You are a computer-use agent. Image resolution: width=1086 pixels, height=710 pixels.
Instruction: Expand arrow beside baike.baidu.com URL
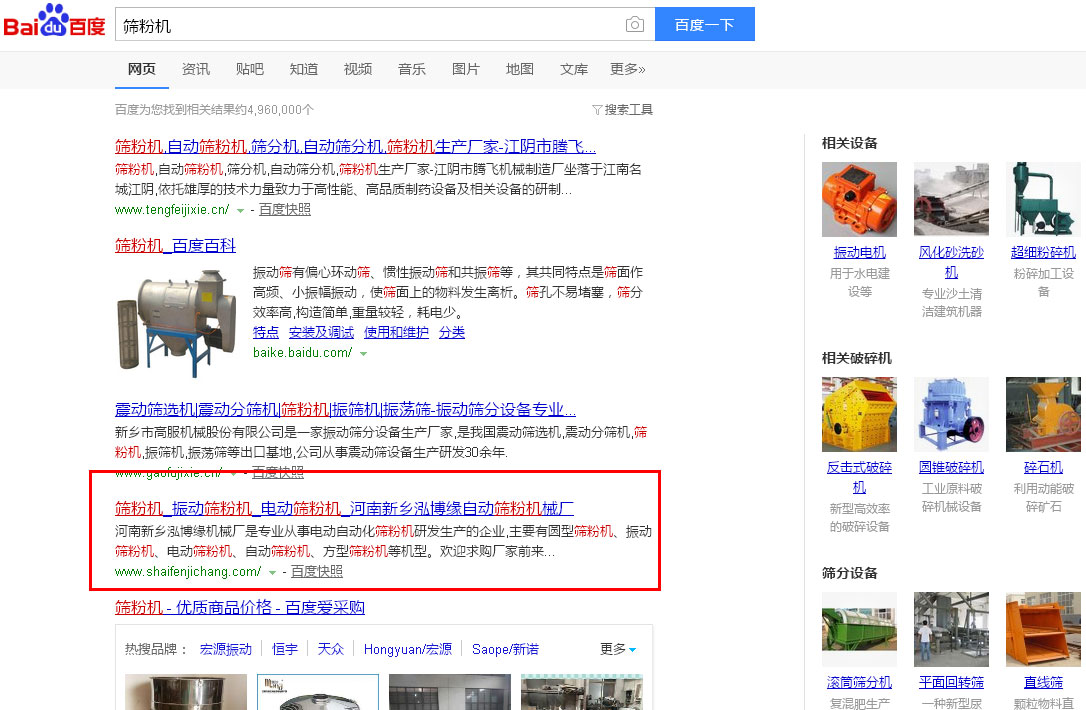tap(364, 354)
